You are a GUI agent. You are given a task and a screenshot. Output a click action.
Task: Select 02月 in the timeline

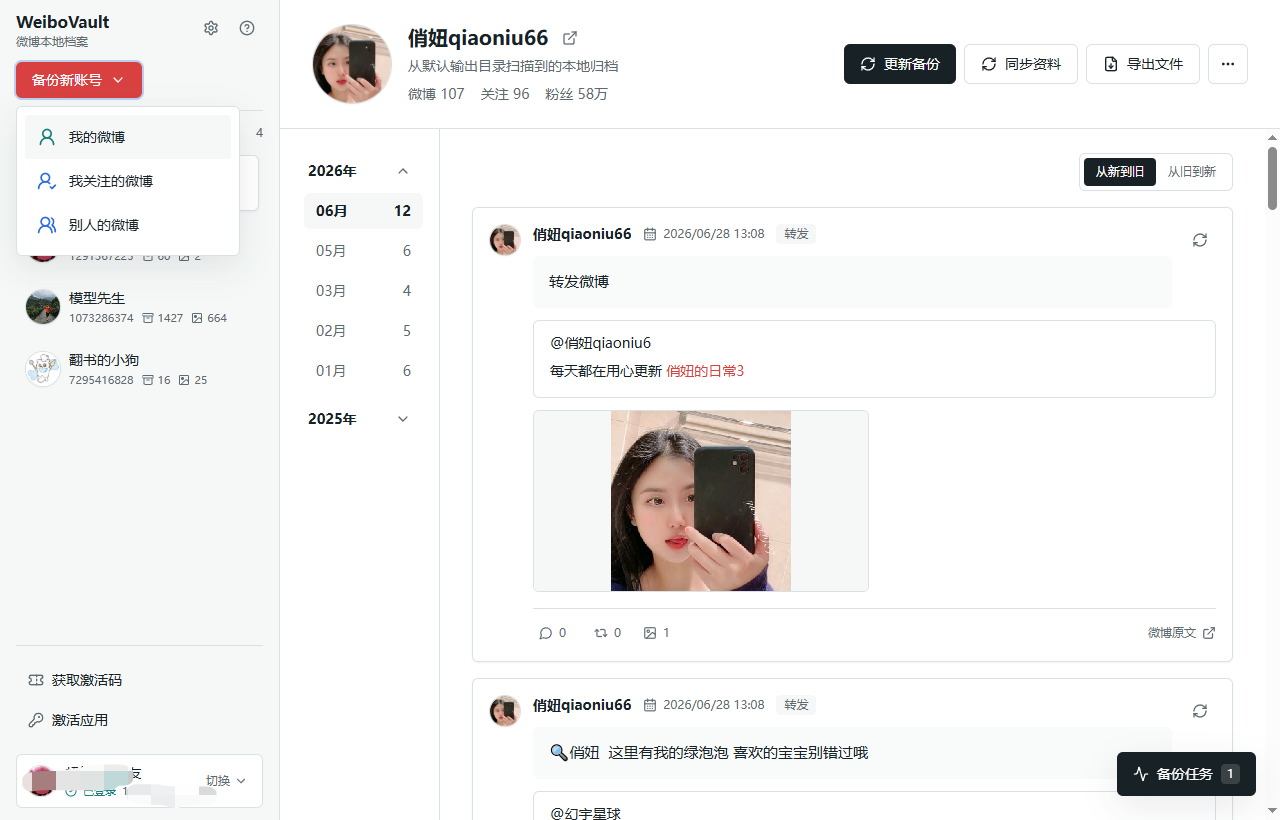363,331
